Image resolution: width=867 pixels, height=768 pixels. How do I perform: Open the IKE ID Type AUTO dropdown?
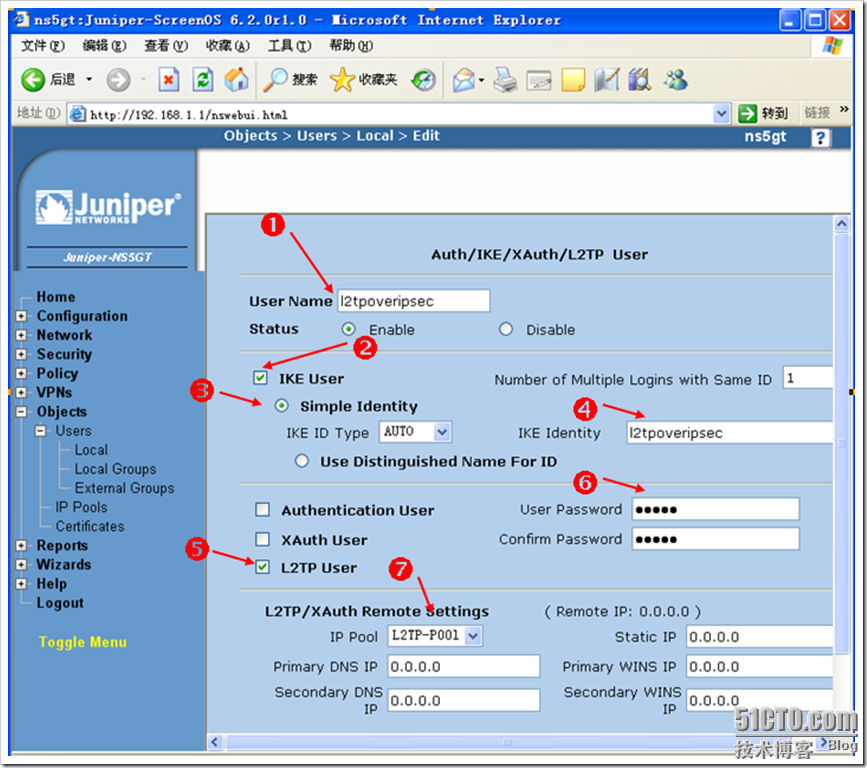tap(415, 432)
